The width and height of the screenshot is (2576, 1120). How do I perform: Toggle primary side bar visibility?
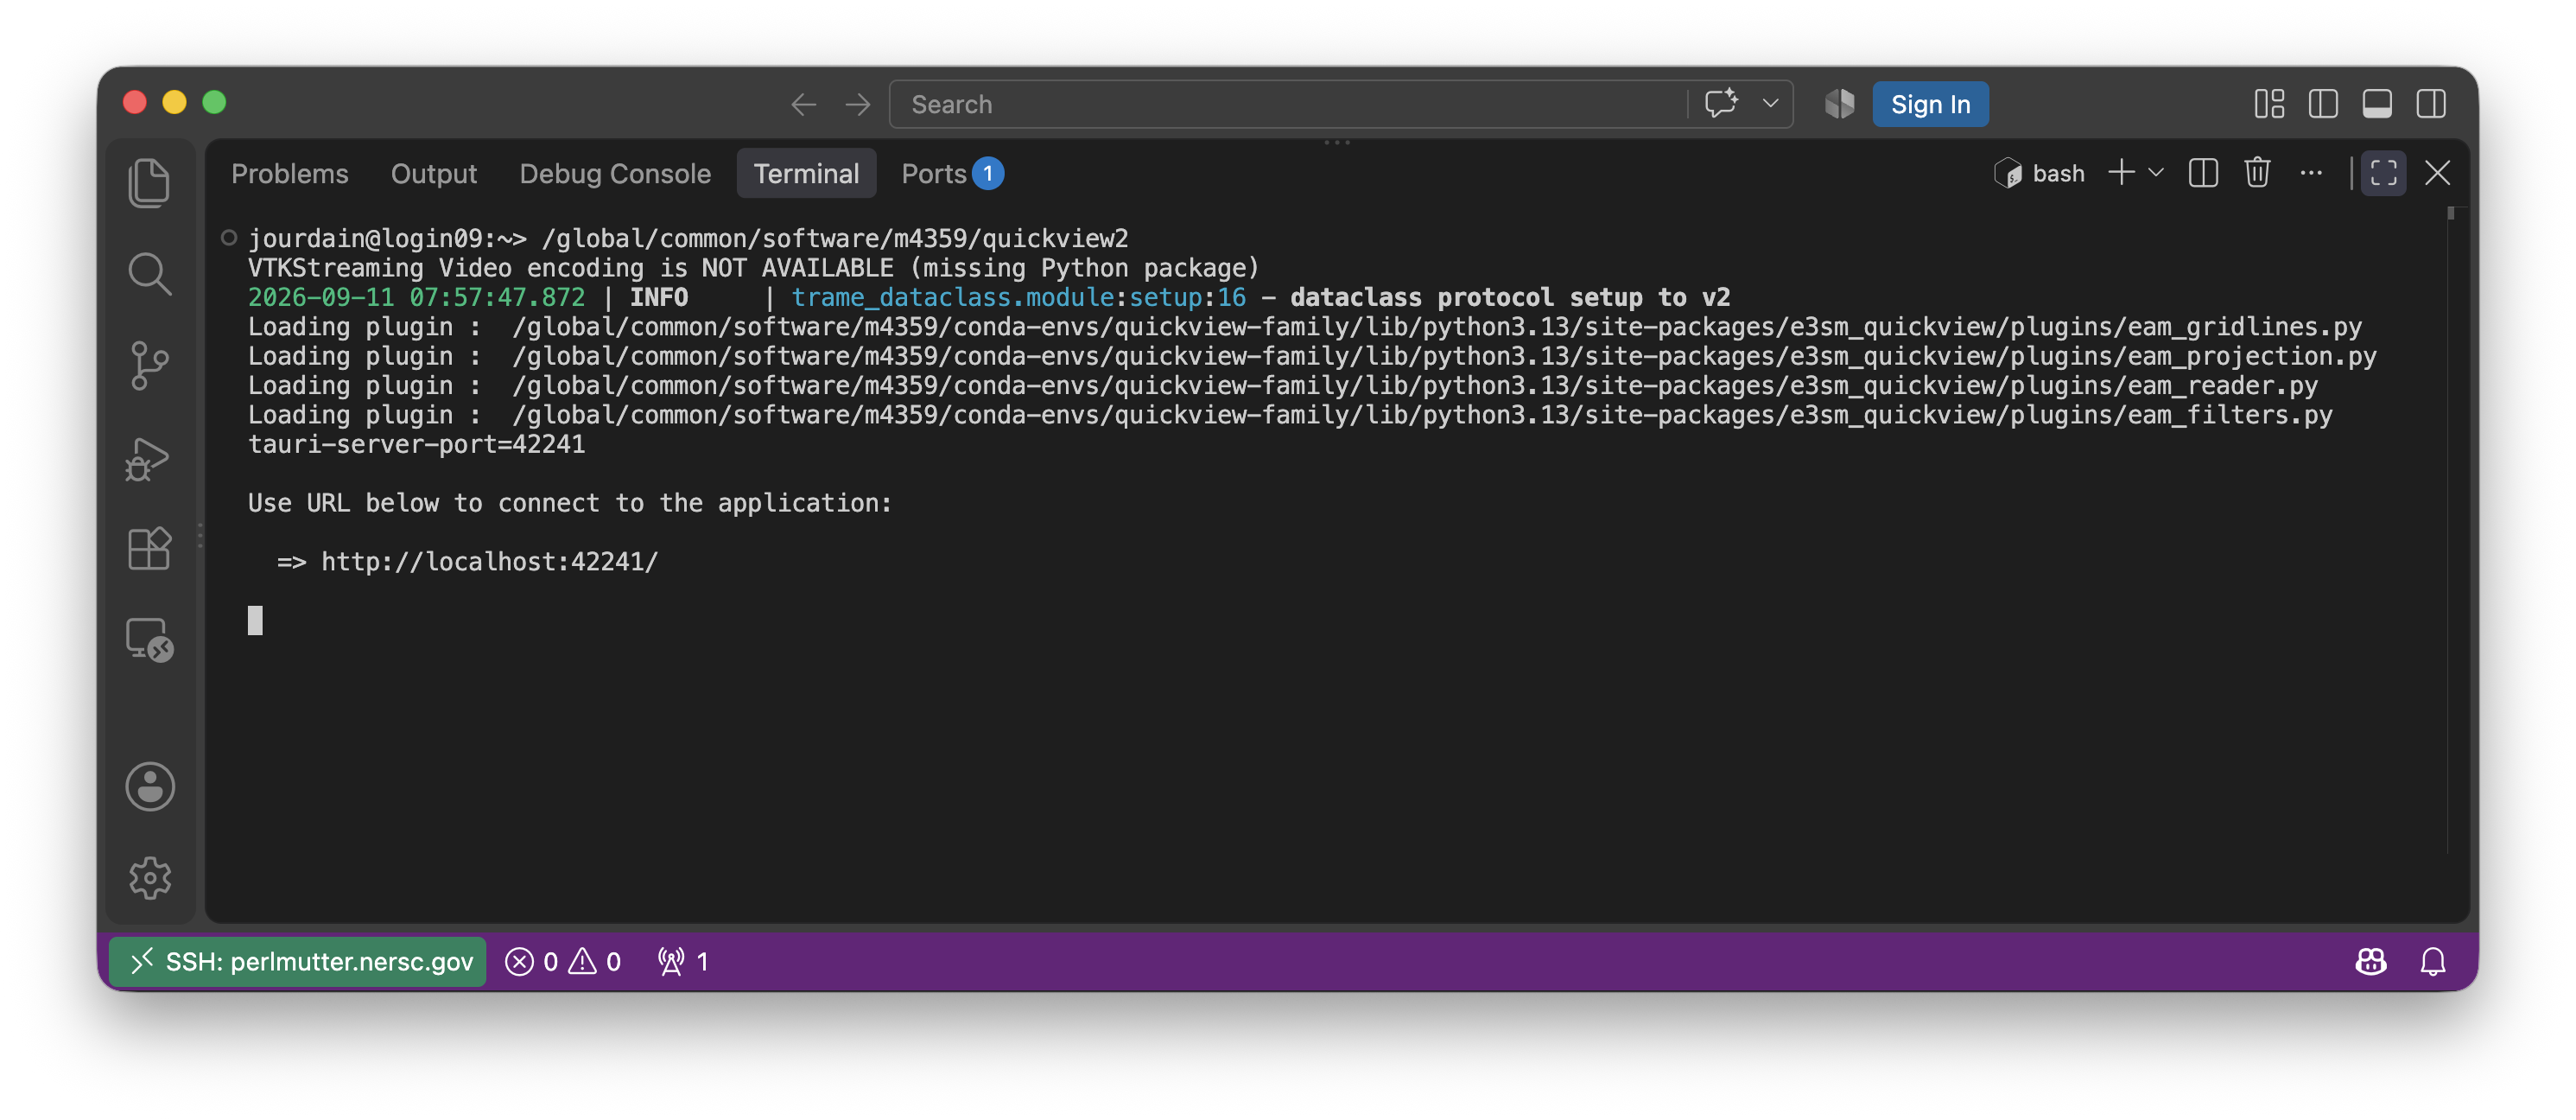[2323, 104]
